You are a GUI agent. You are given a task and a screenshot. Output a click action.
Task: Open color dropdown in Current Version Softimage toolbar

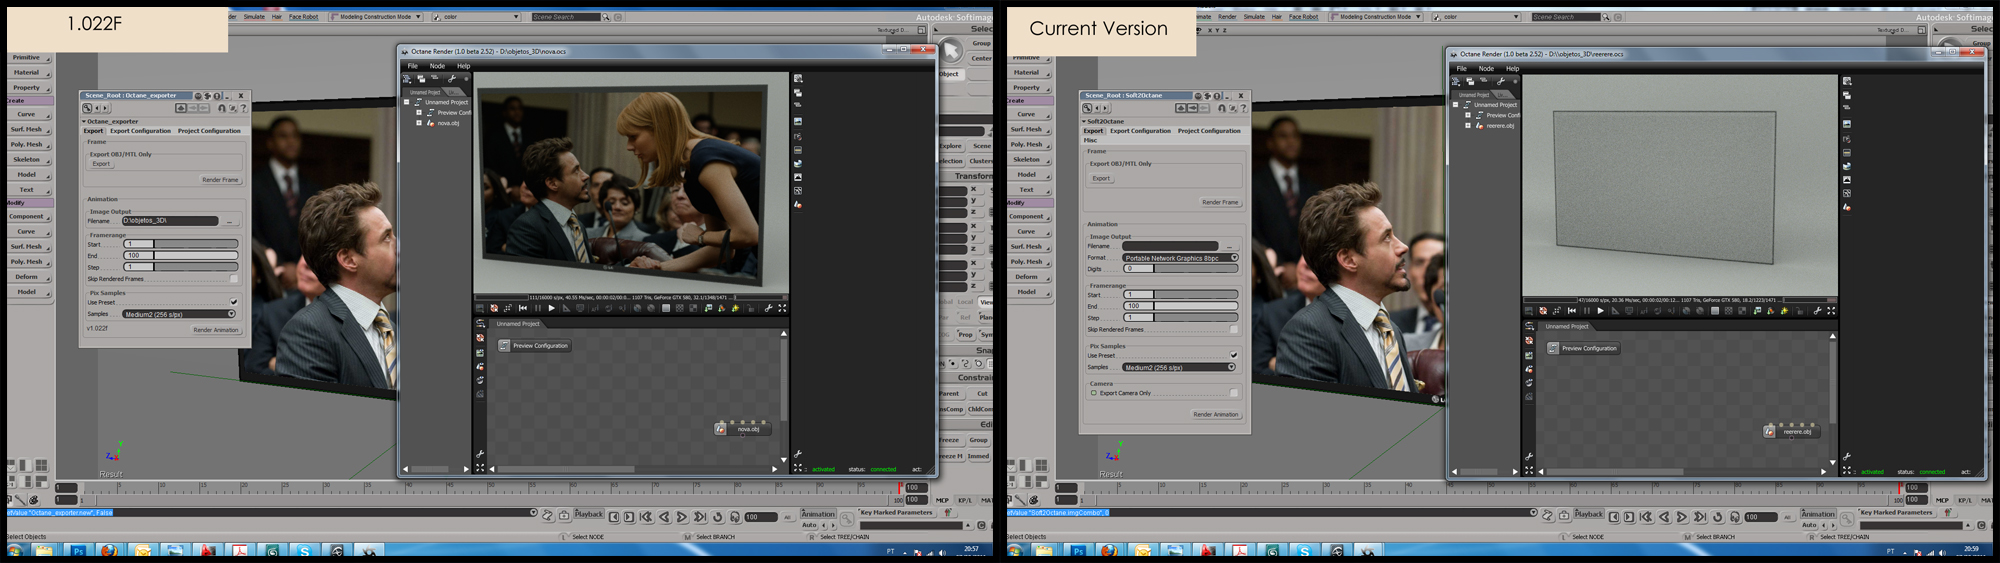click(1476, 17)
